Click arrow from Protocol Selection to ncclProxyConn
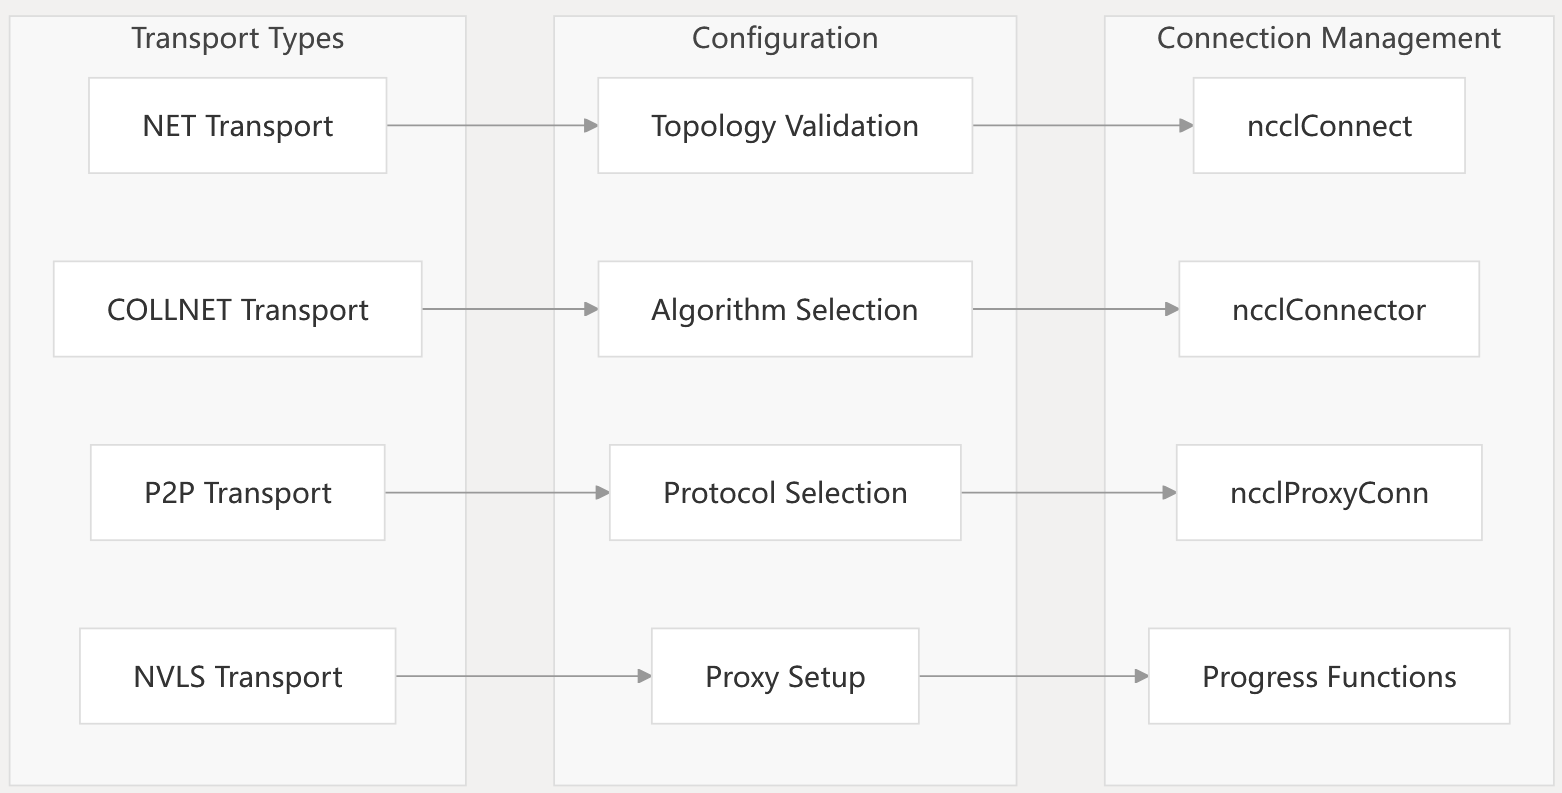The image size is (1562, 793). 1068,493
